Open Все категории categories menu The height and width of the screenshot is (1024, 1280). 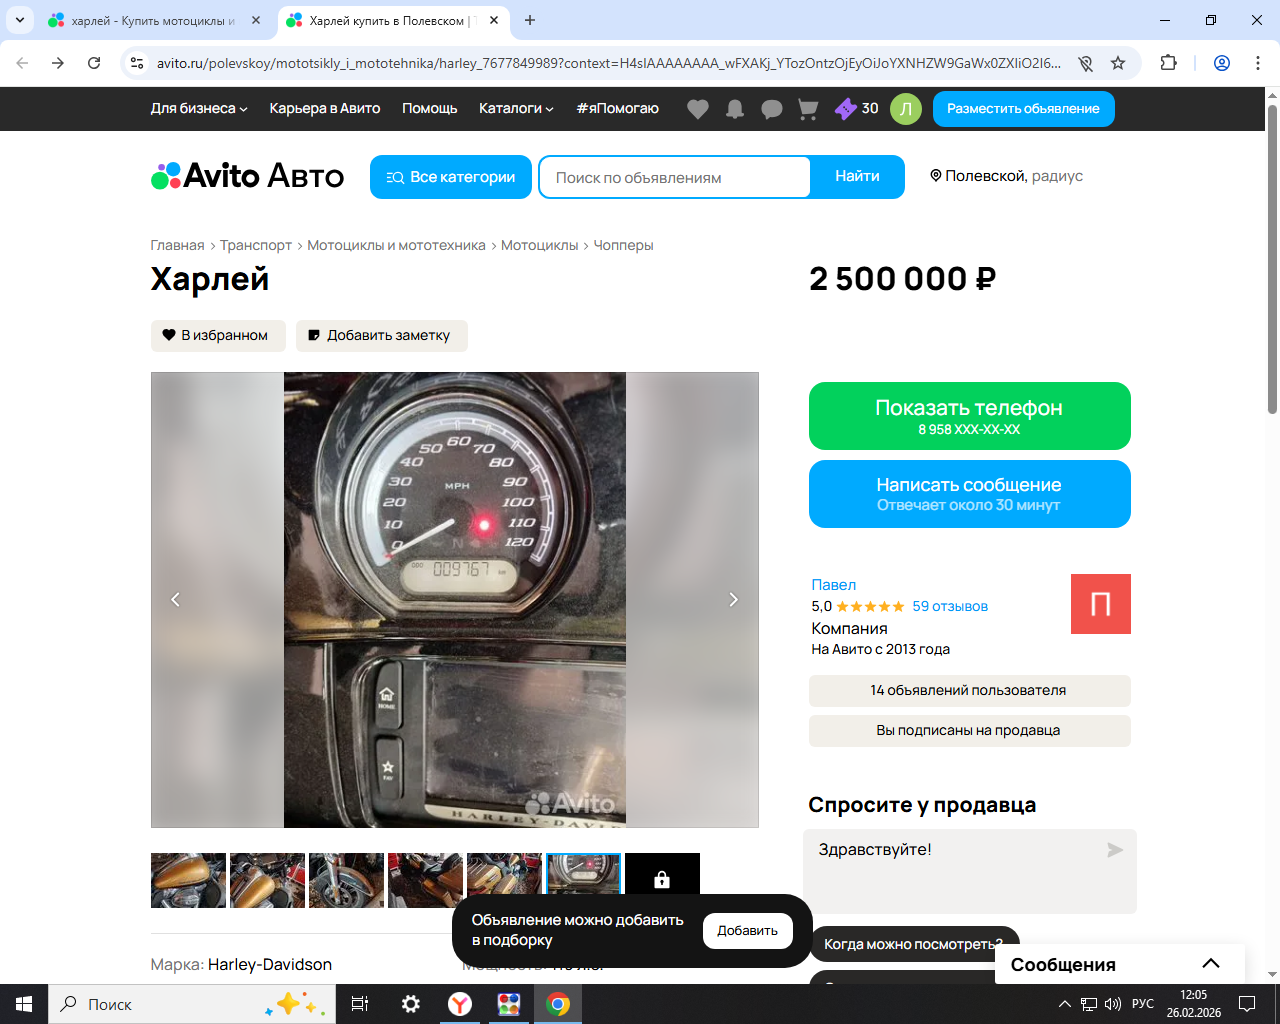(451, 177)
